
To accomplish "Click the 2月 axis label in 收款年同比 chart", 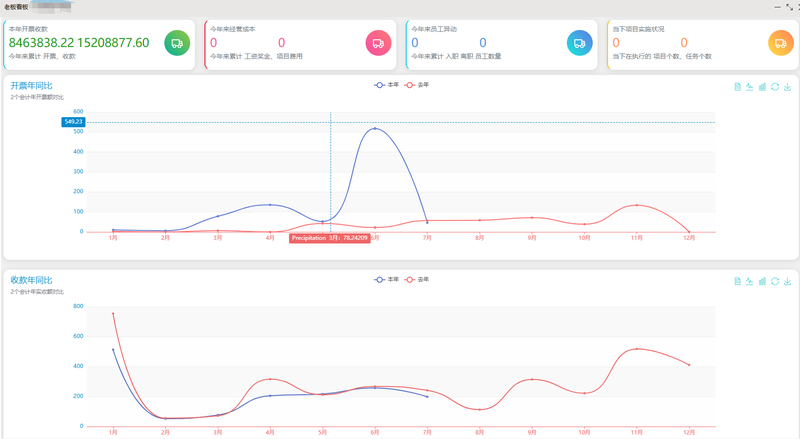I will pos(165,432).
